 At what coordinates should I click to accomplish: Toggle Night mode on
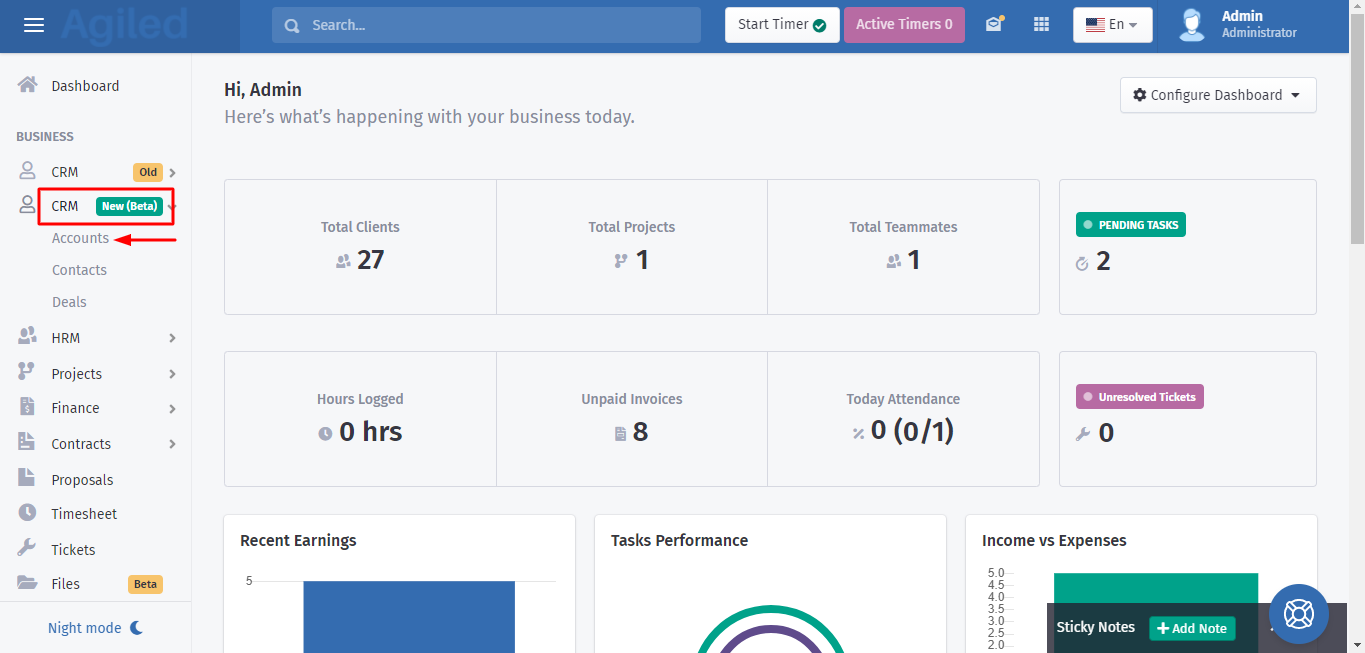click(95, 628)
